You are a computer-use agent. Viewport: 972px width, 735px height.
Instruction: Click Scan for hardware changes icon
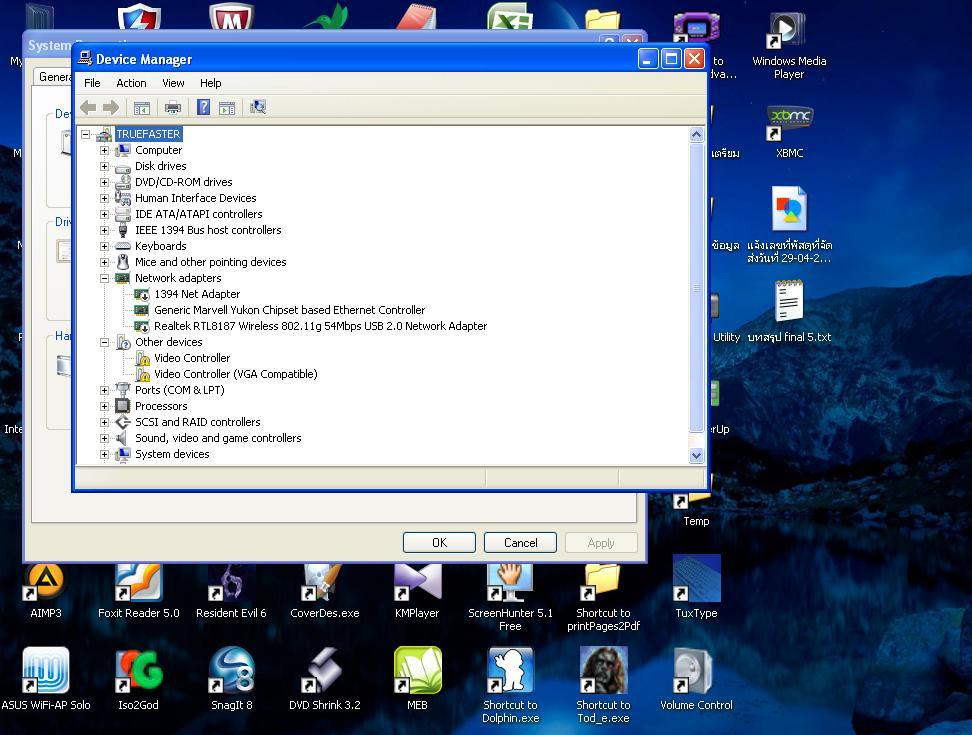click(258, 108)
